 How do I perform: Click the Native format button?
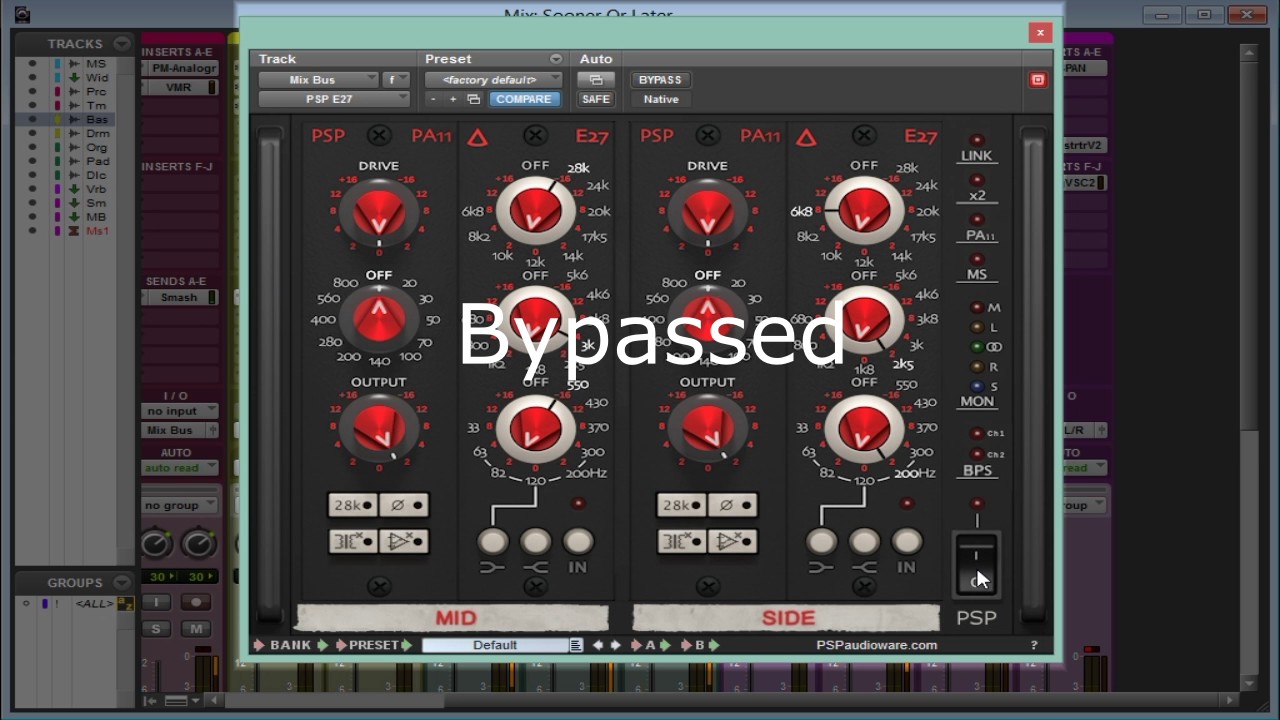[x=661, y=99]
